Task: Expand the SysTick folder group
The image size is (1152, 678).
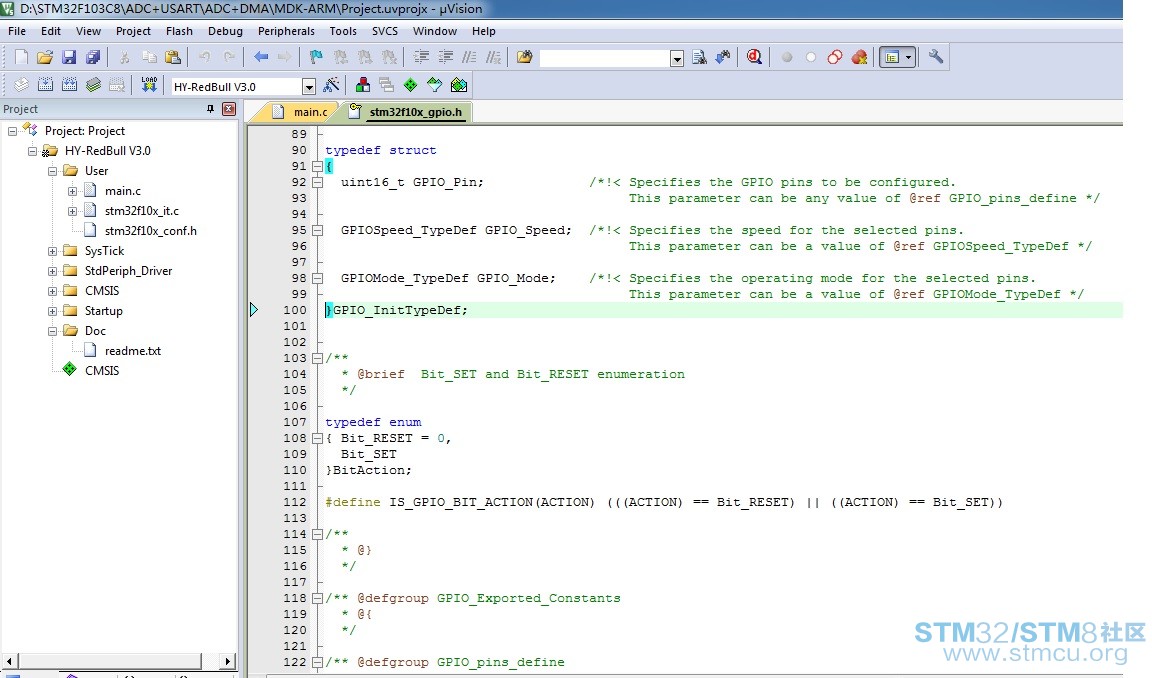Action: tap(52, 251)
